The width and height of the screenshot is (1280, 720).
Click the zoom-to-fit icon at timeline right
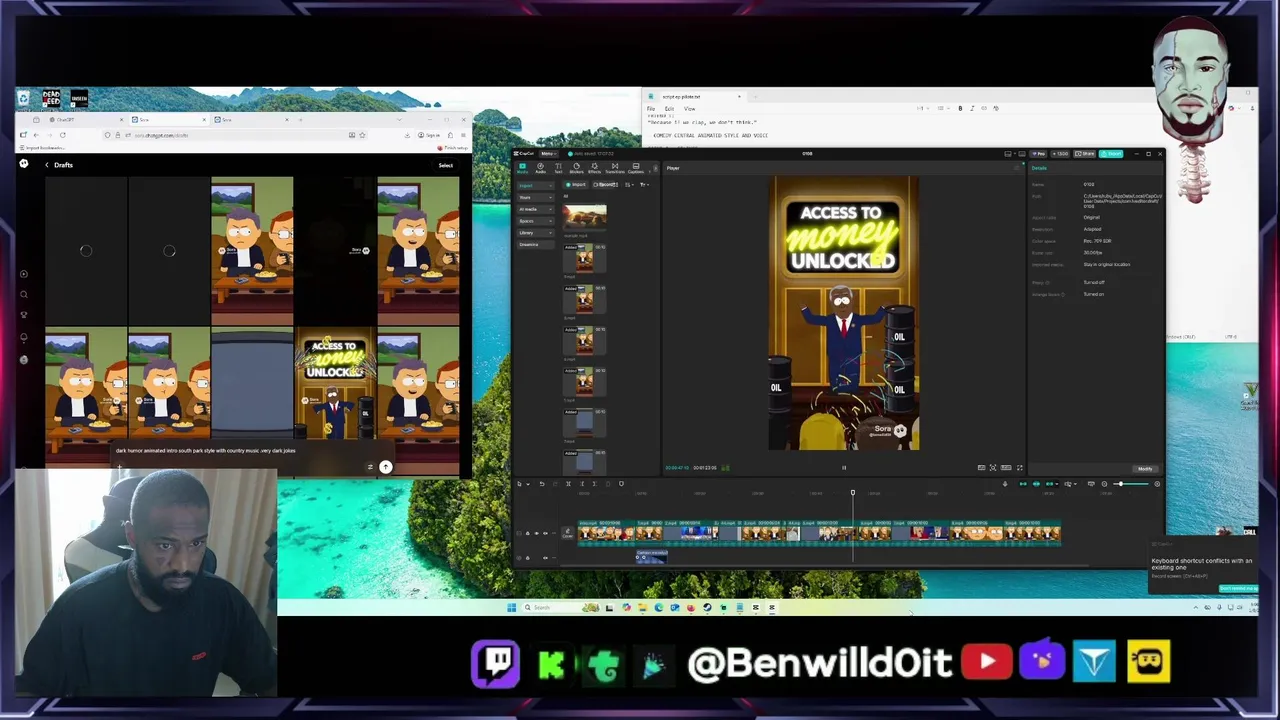[x=1157, y=484]
